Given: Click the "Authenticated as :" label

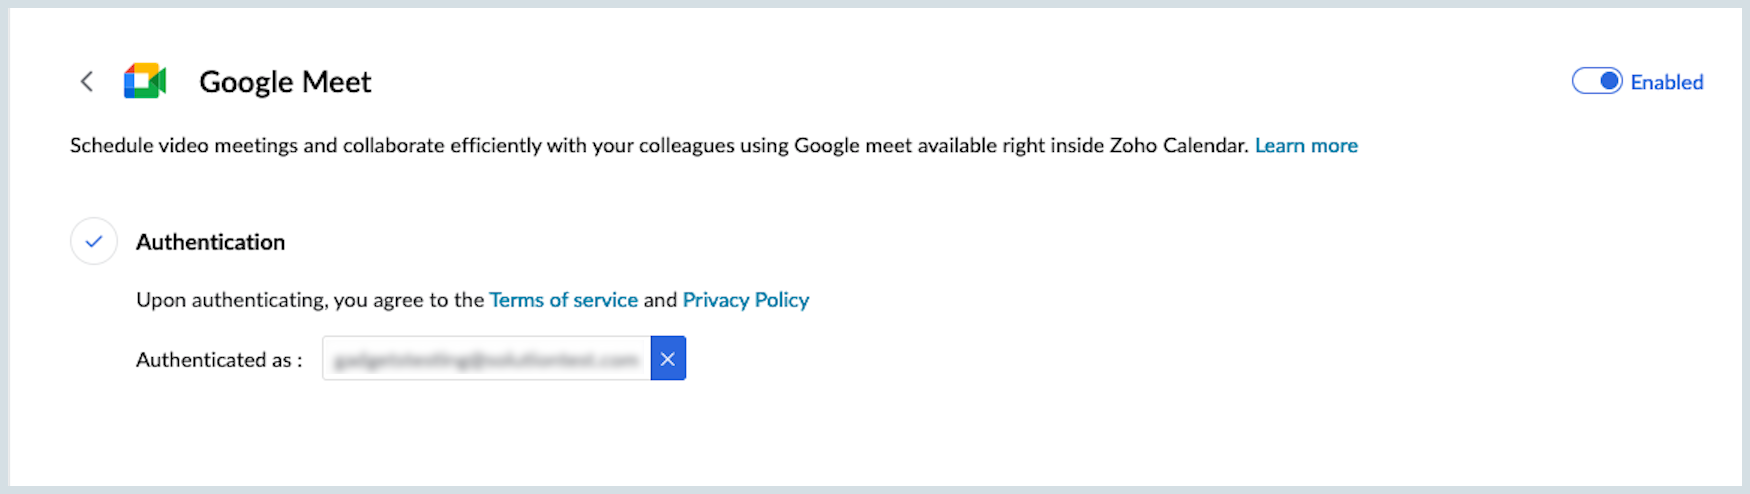Looking at the screenshot, I should [x=219, y=360].
